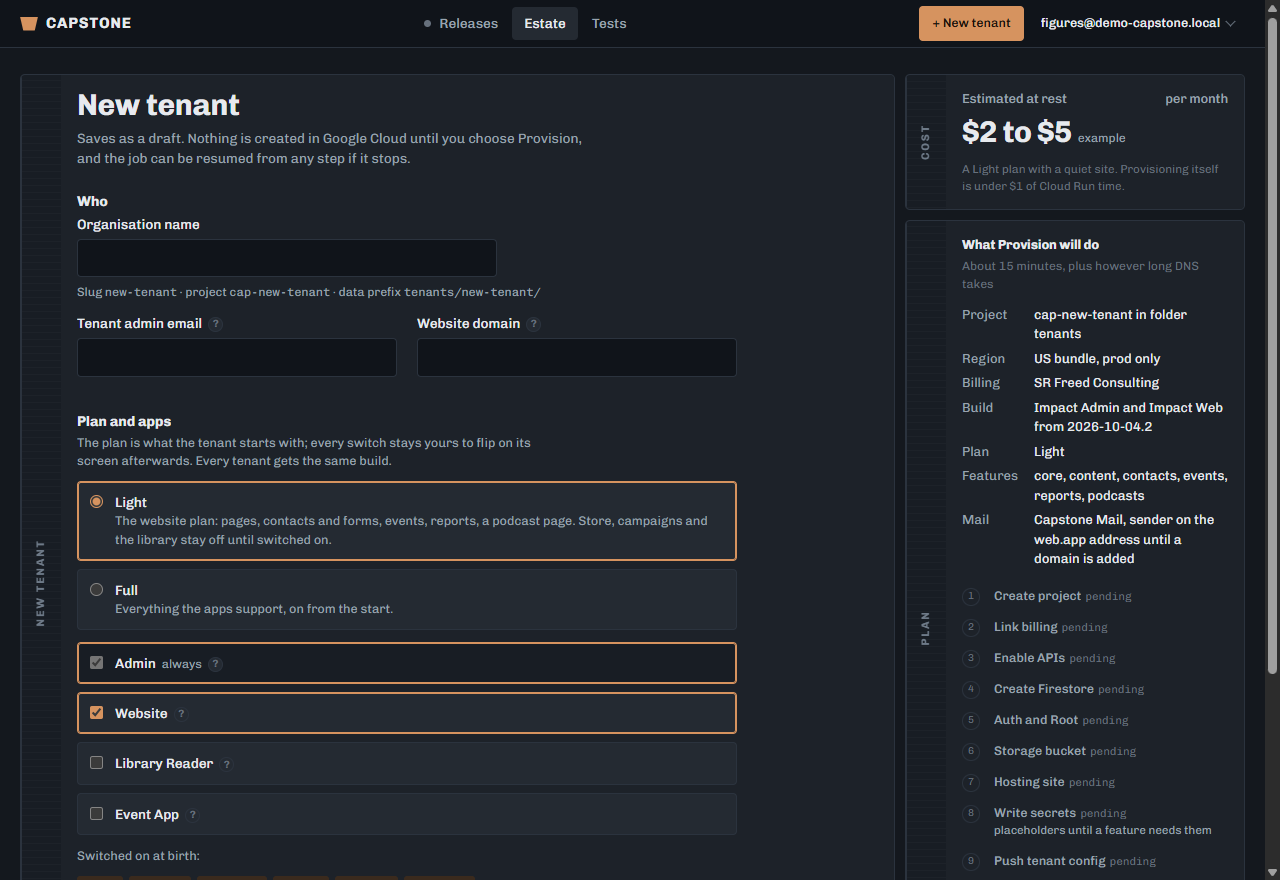The width and height of the screenshot is (1280, 880).
Task: Switch to the Estate tab
Action: pyautogui.click(x=545, y=23)
